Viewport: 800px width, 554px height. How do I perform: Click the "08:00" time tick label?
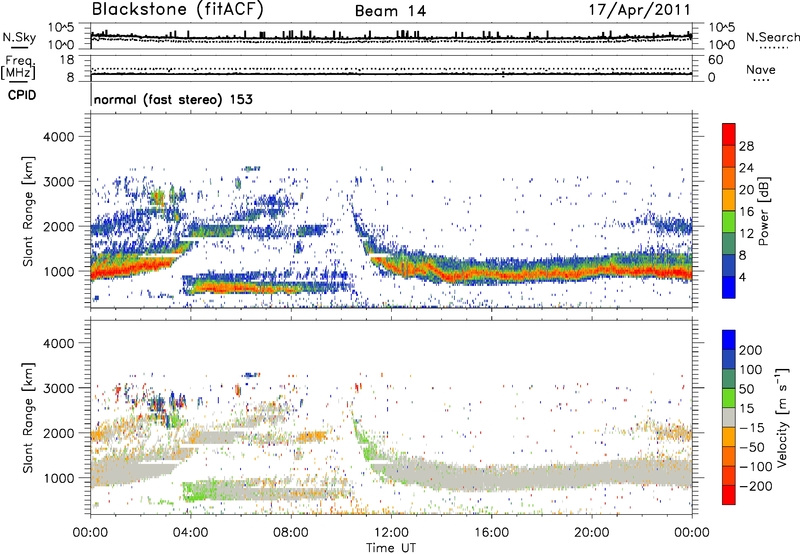click(x=291, y=533)
